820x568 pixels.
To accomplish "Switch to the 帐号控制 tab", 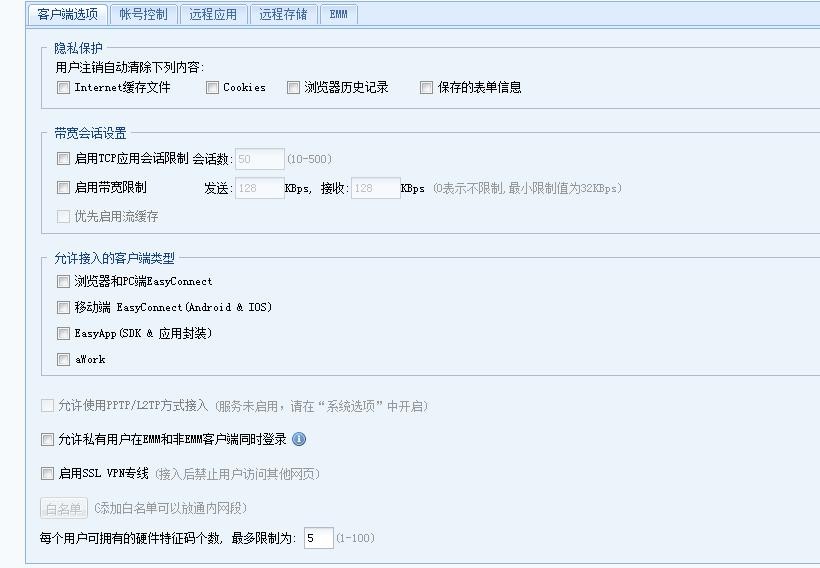I will [x=144, y=14].
